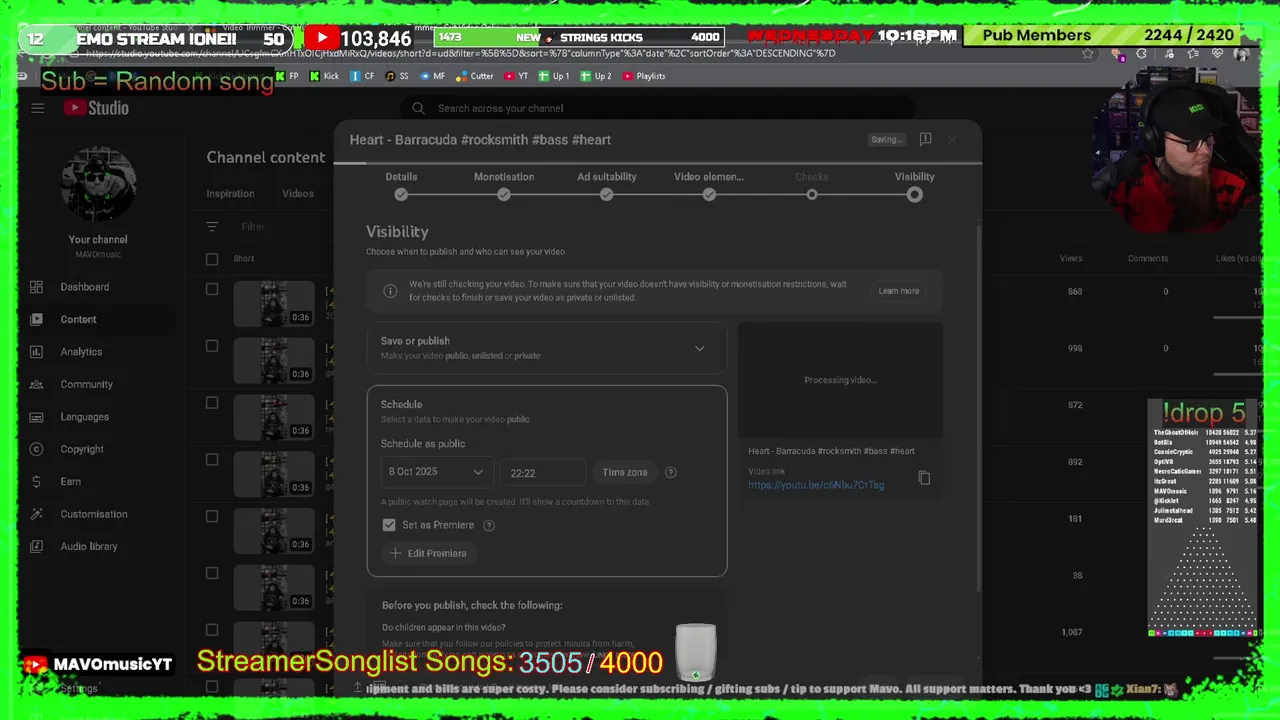Screen dimensions: 1280x720
Task: Go to the Checks step
Action: (x=812, y=186)
